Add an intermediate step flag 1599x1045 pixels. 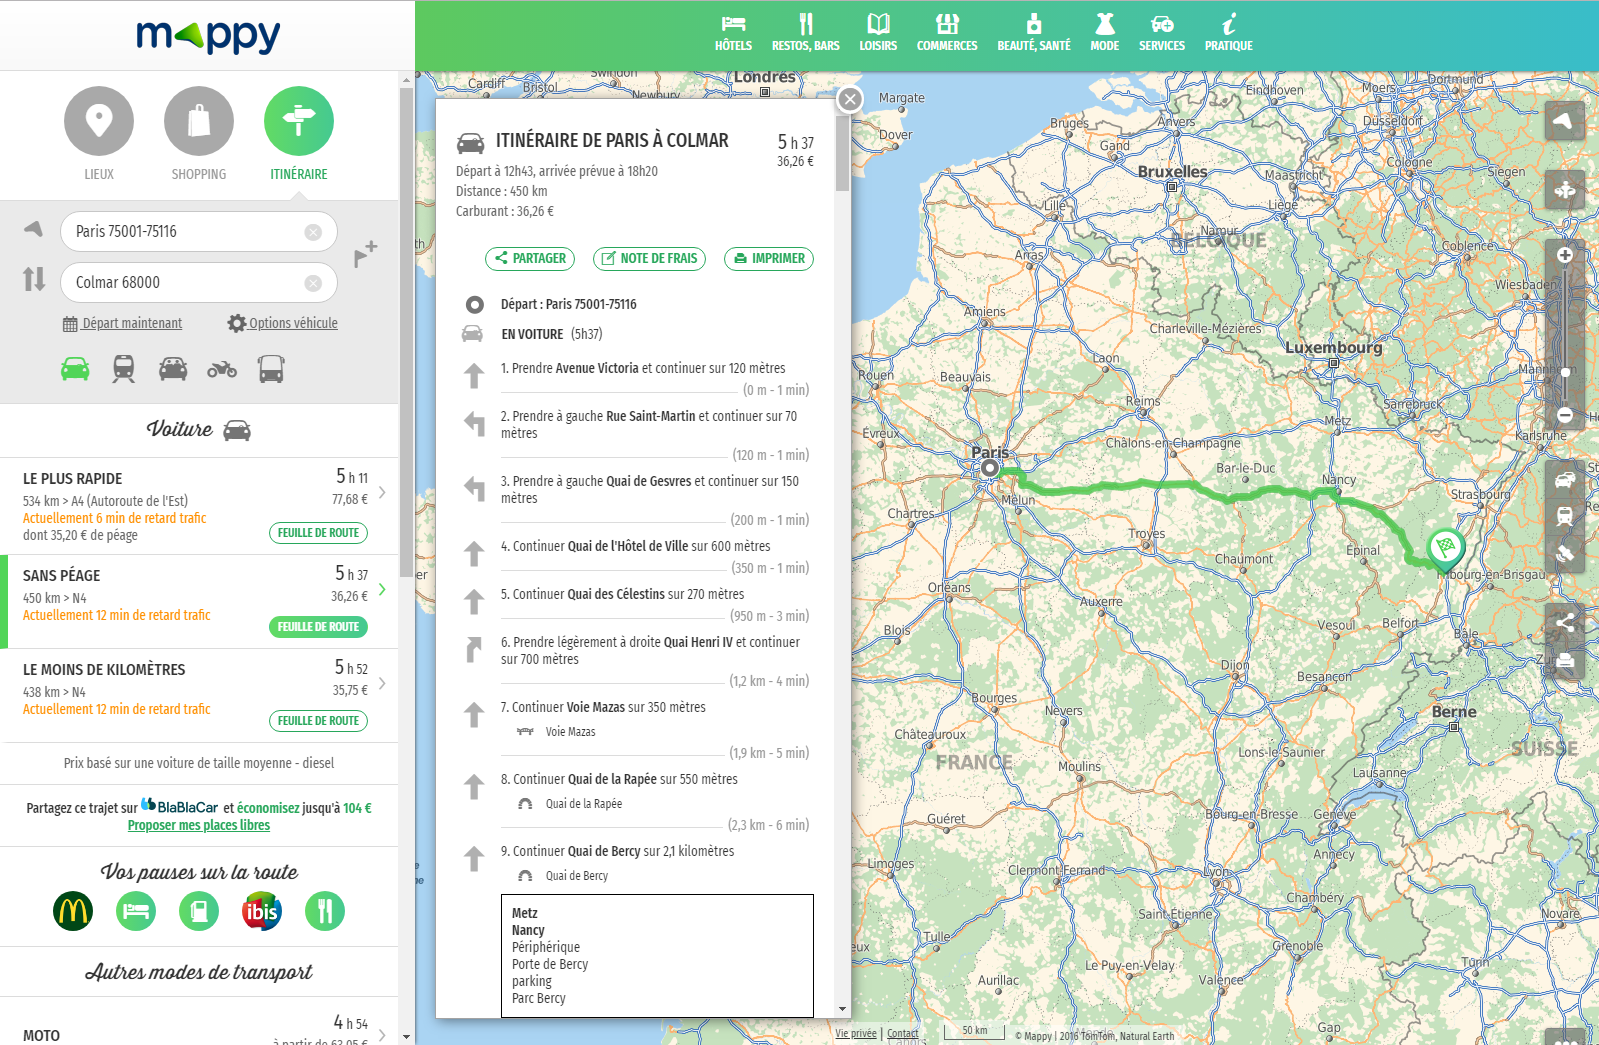[365, 254]
